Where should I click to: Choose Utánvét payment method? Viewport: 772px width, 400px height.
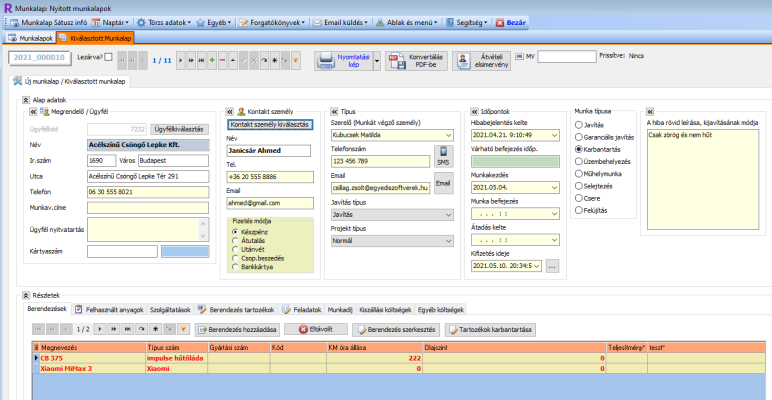click(235, 249)
